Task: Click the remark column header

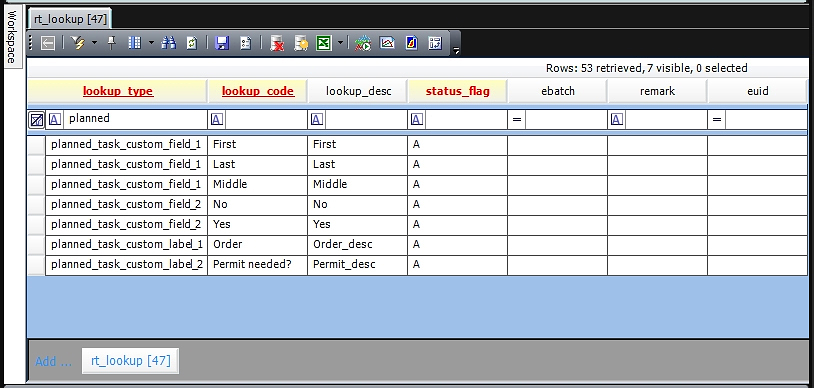Action: click(x=657, y=91)
